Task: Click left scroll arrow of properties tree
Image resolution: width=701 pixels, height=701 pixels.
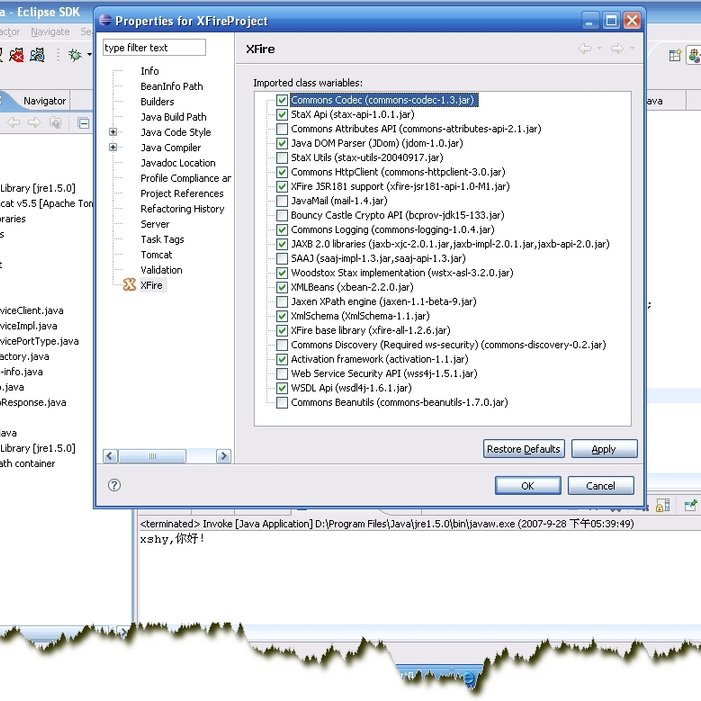Action: click(110, 456)
